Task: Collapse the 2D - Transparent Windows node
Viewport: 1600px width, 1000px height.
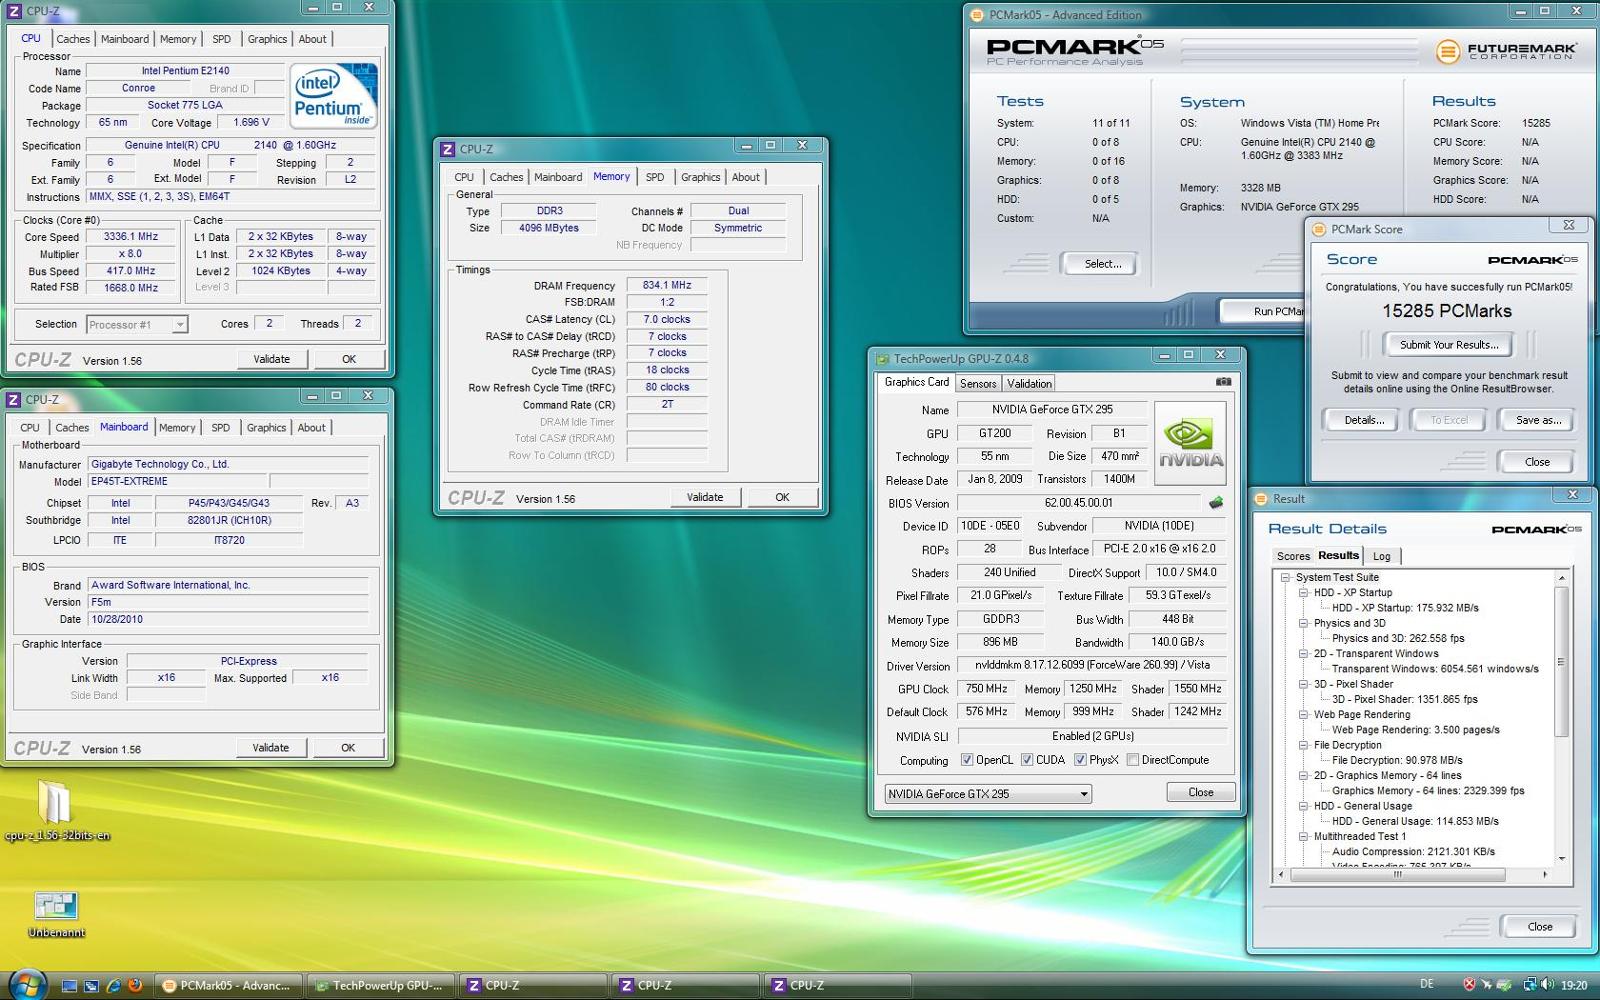Action: tap(1304, 653)
